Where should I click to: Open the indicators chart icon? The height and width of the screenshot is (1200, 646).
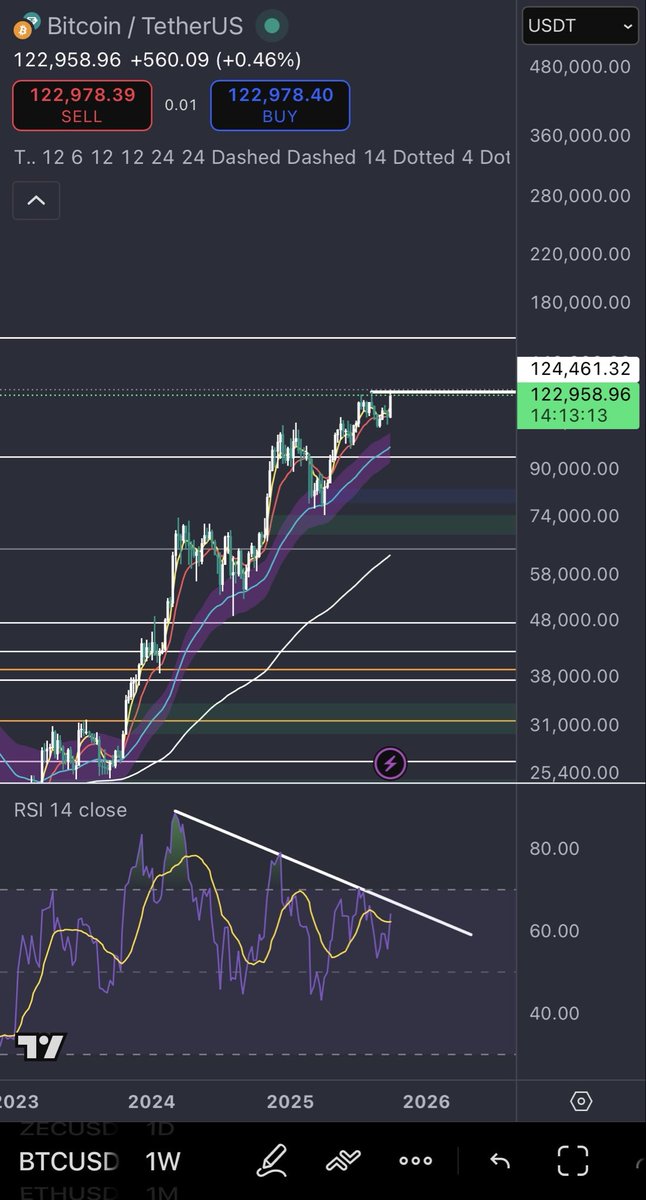click(x=343, y=1161)
